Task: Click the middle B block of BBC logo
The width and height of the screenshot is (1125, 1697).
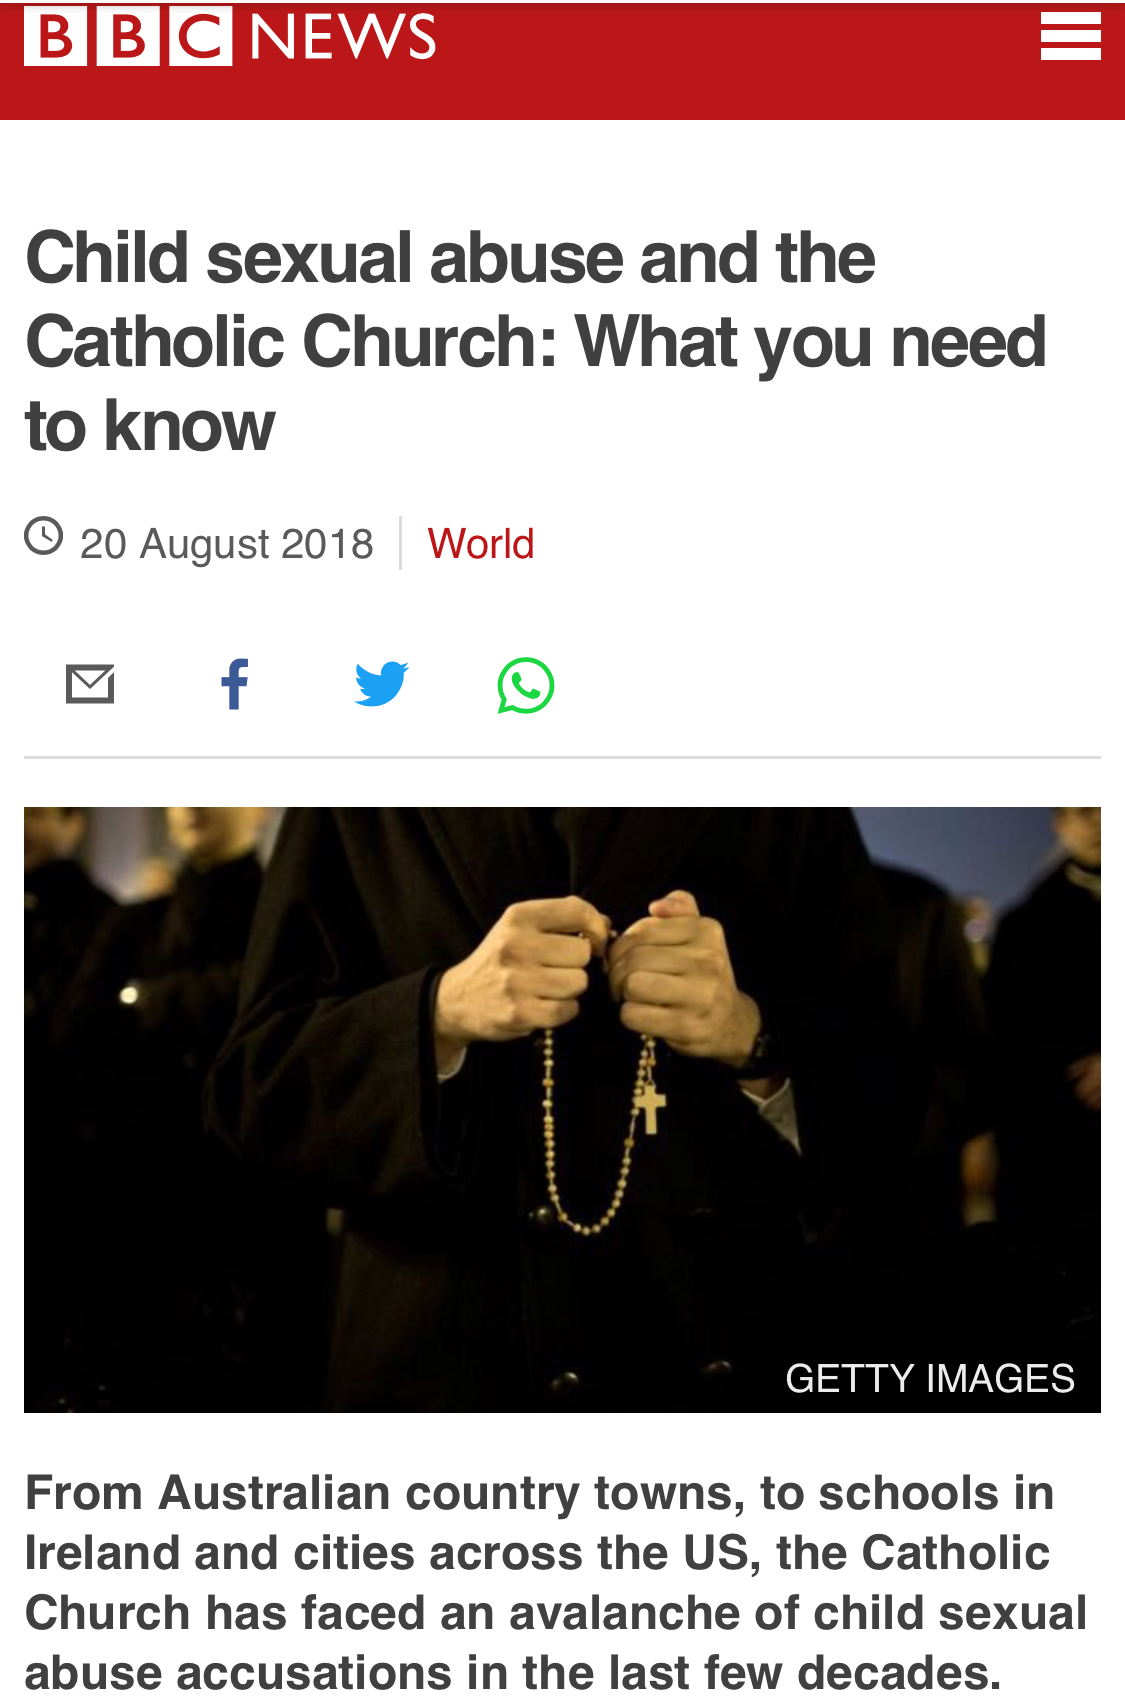Action: (128, 36)
